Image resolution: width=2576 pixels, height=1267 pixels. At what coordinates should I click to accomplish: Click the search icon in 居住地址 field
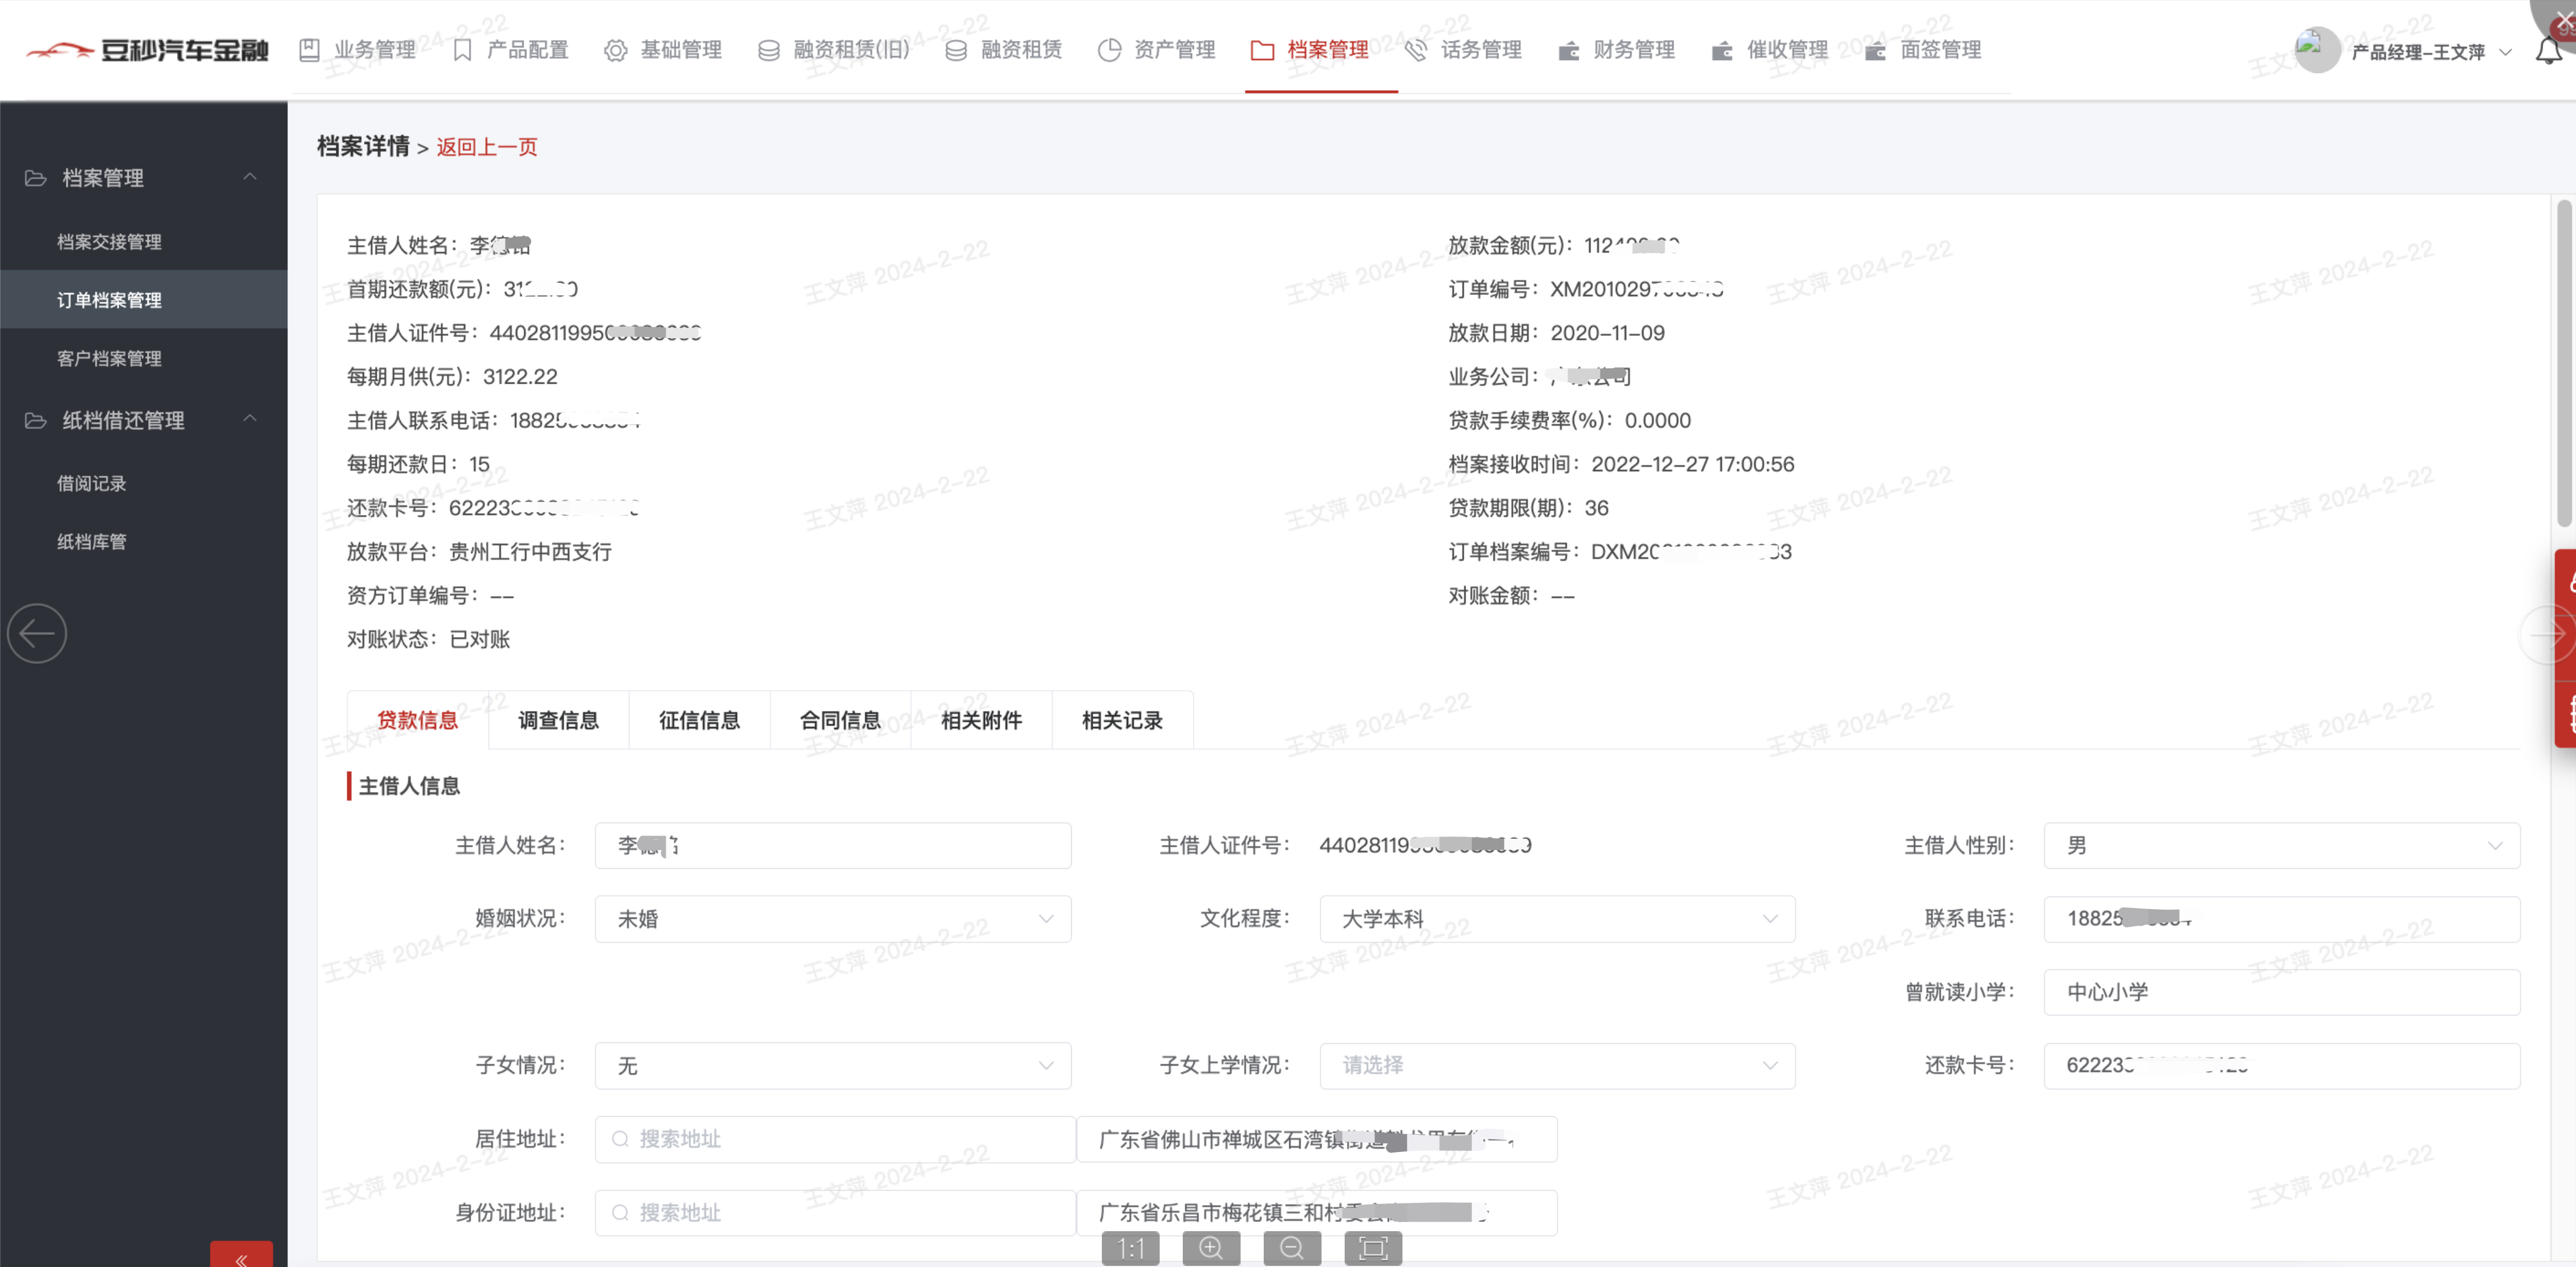(620, 1139)
